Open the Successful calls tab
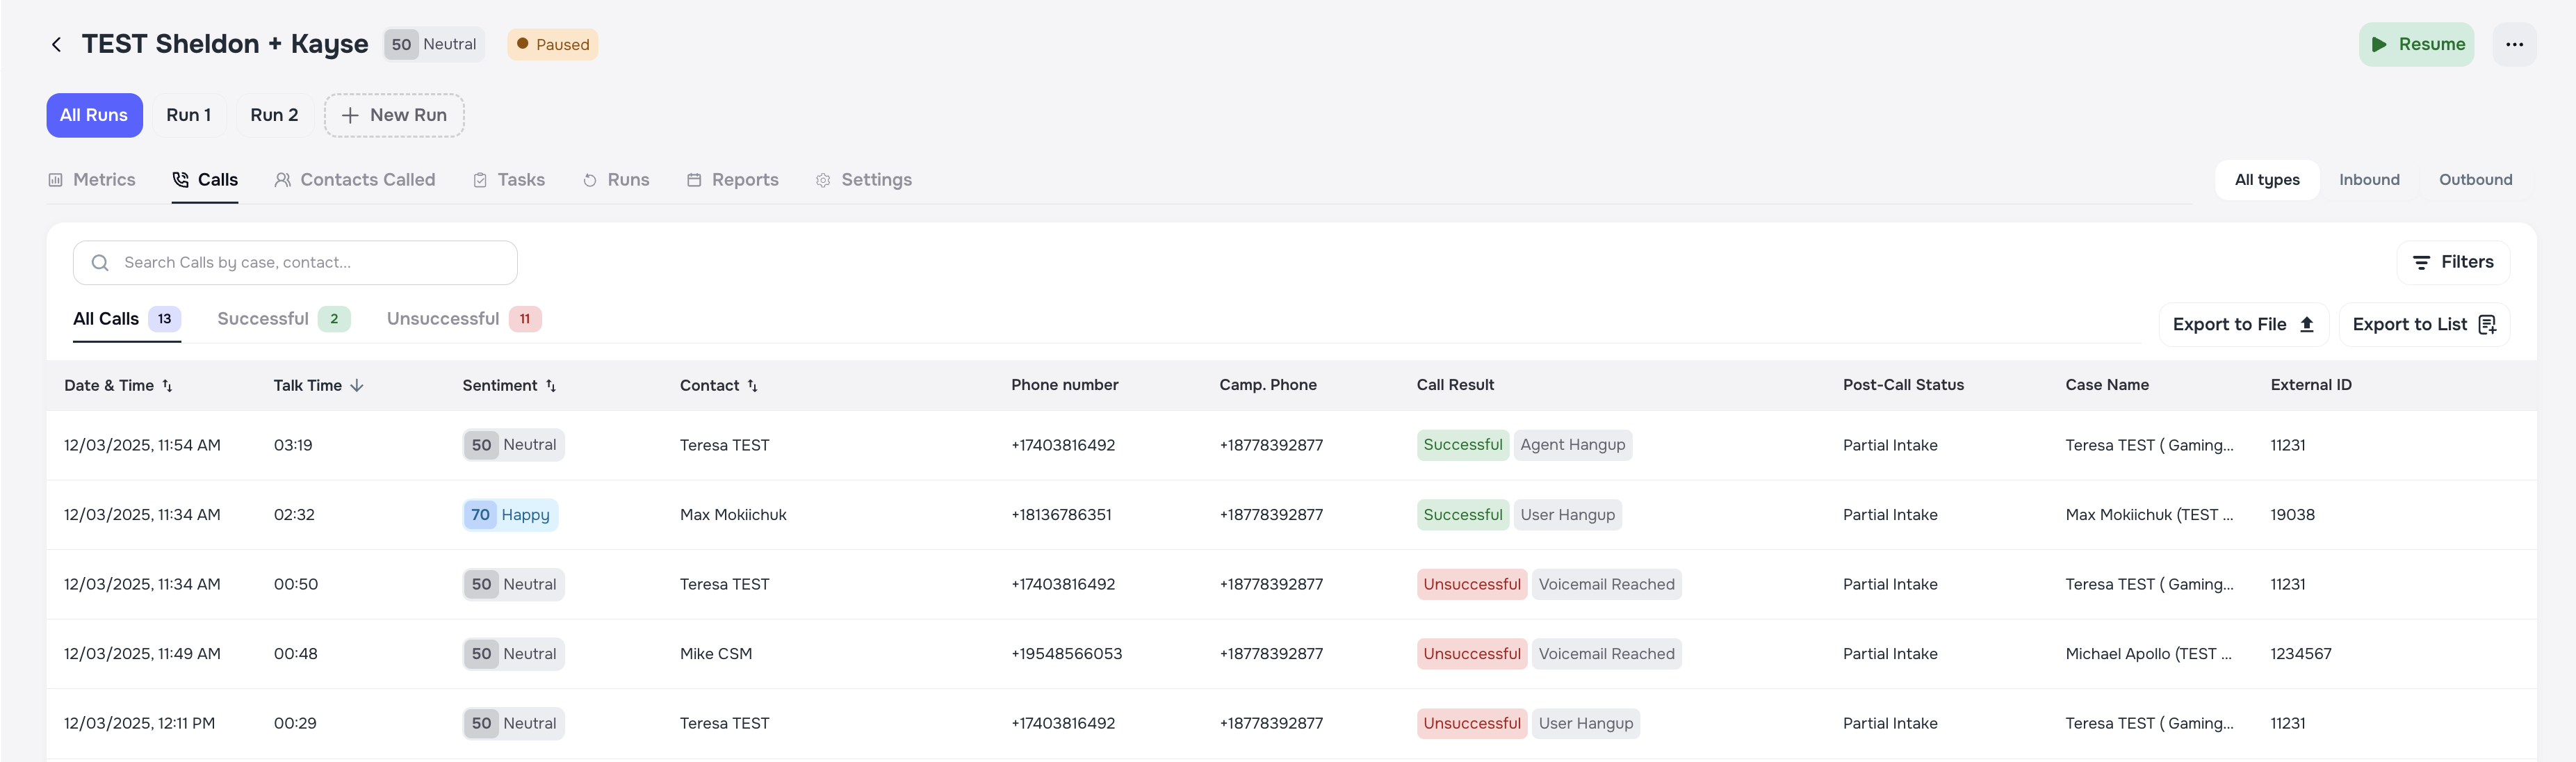Screen dimensions: 2576x762 (x=262, y=318)
